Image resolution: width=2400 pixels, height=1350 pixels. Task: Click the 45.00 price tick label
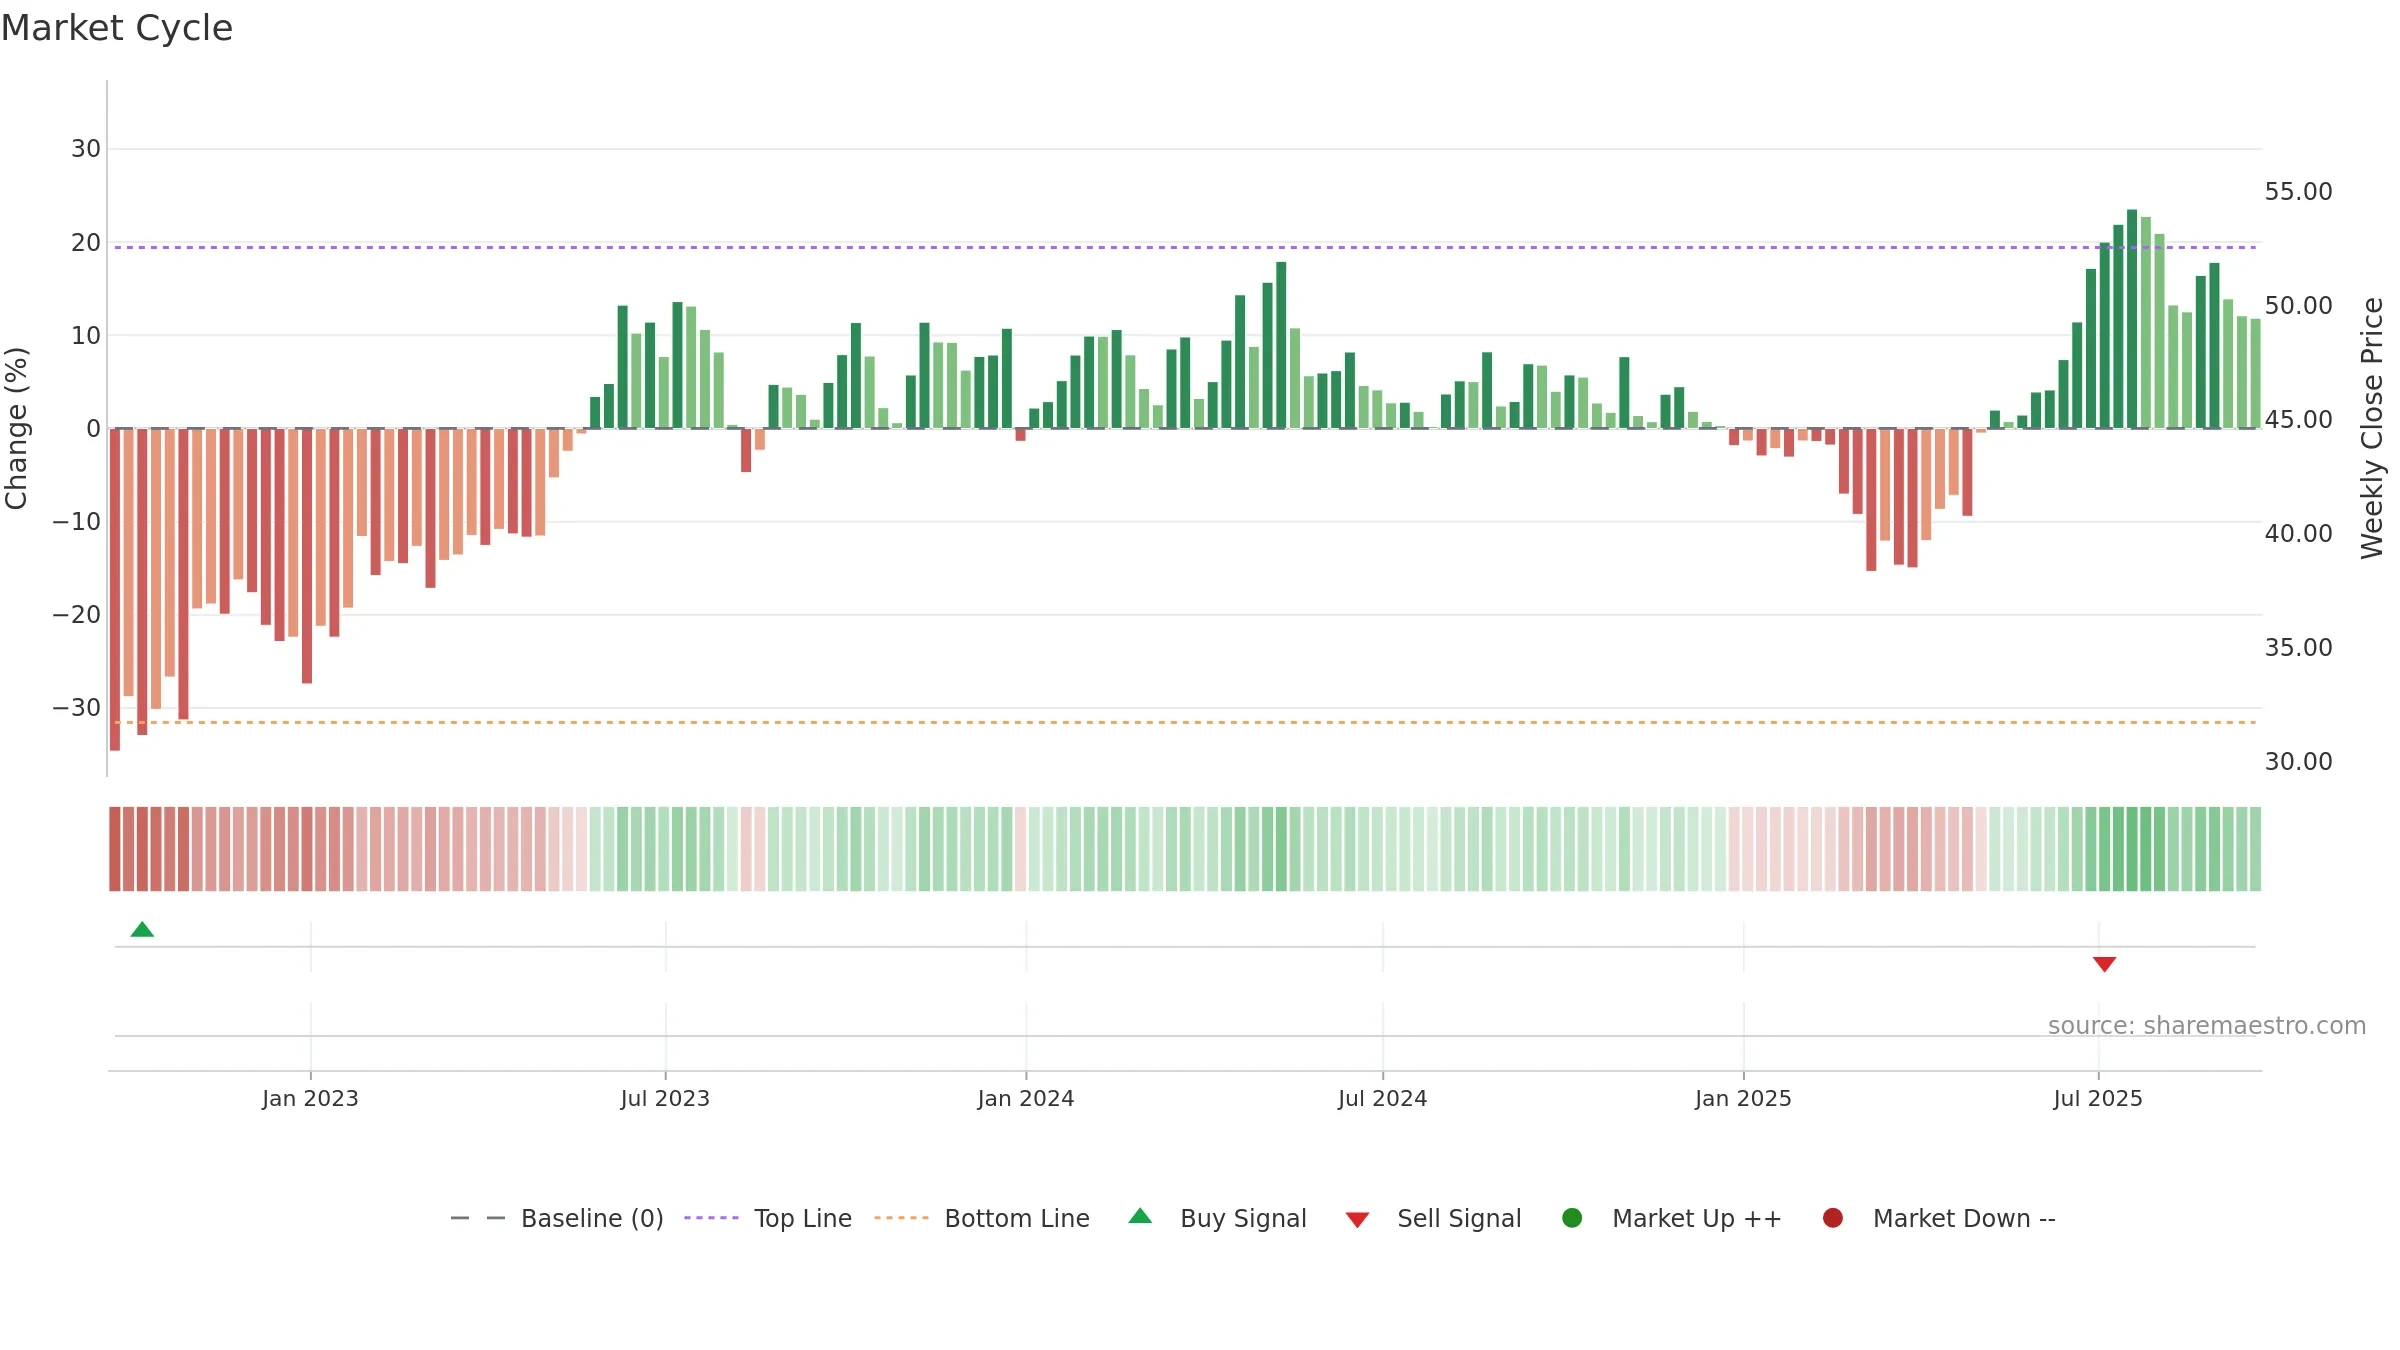(x=2298, y=419)
